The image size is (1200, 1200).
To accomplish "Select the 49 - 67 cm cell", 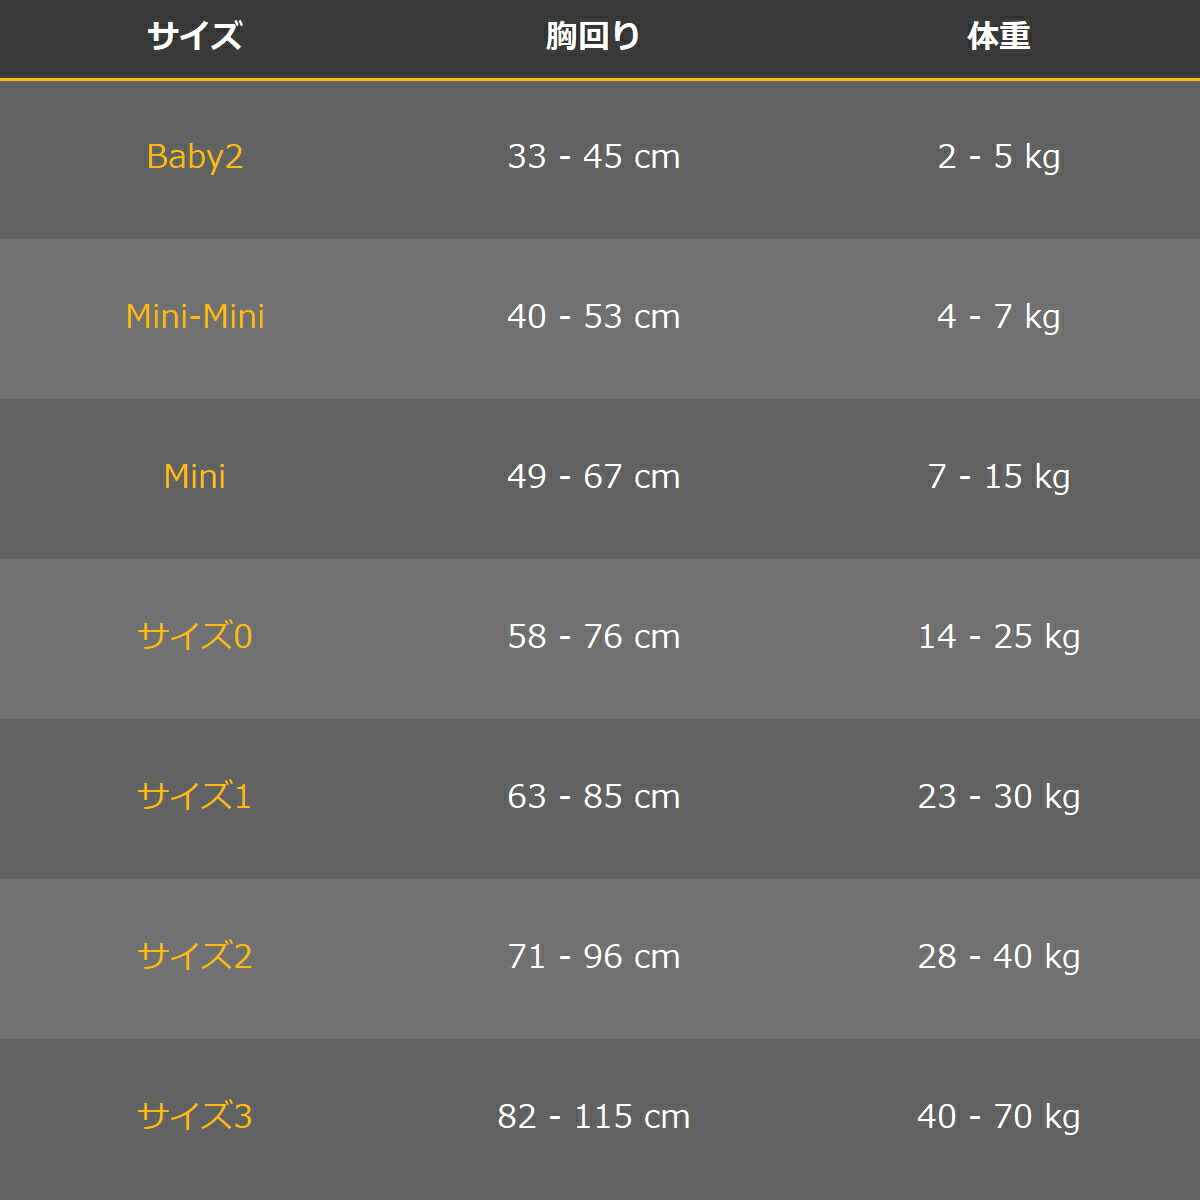I will click(593, 477).
